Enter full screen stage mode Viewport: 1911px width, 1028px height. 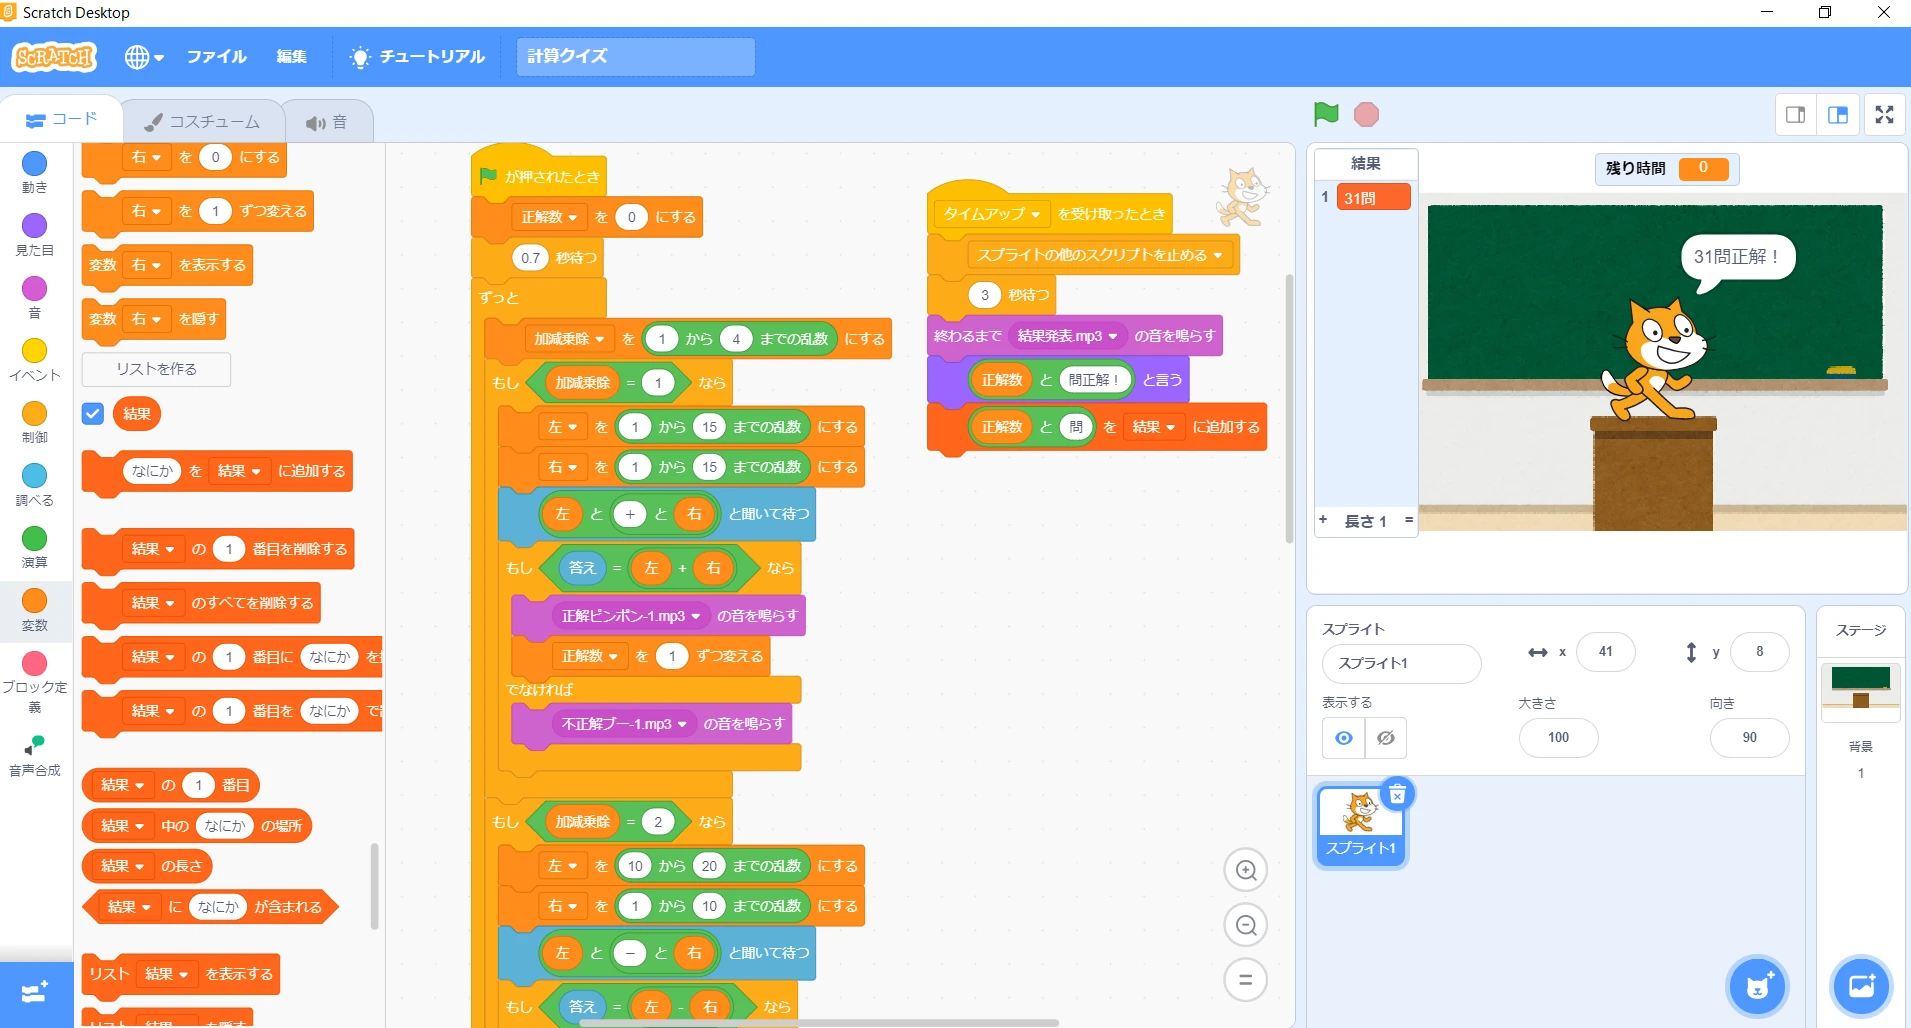coord(1884,115)
